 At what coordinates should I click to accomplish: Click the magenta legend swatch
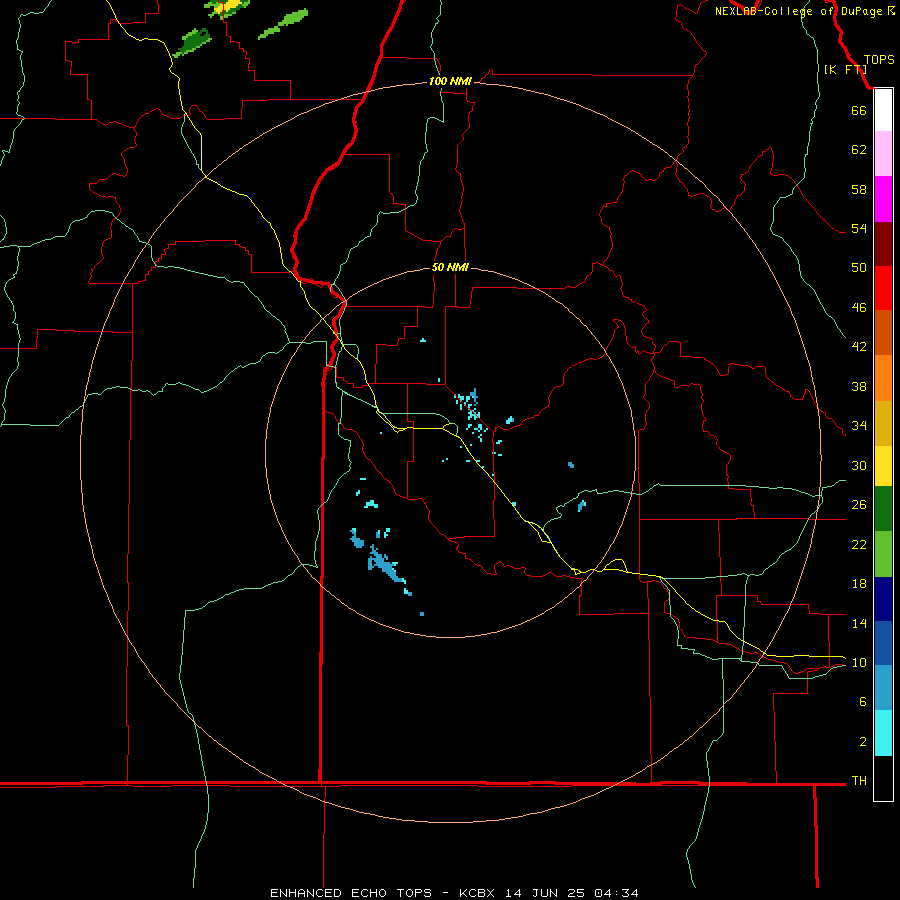pos(883,199)
